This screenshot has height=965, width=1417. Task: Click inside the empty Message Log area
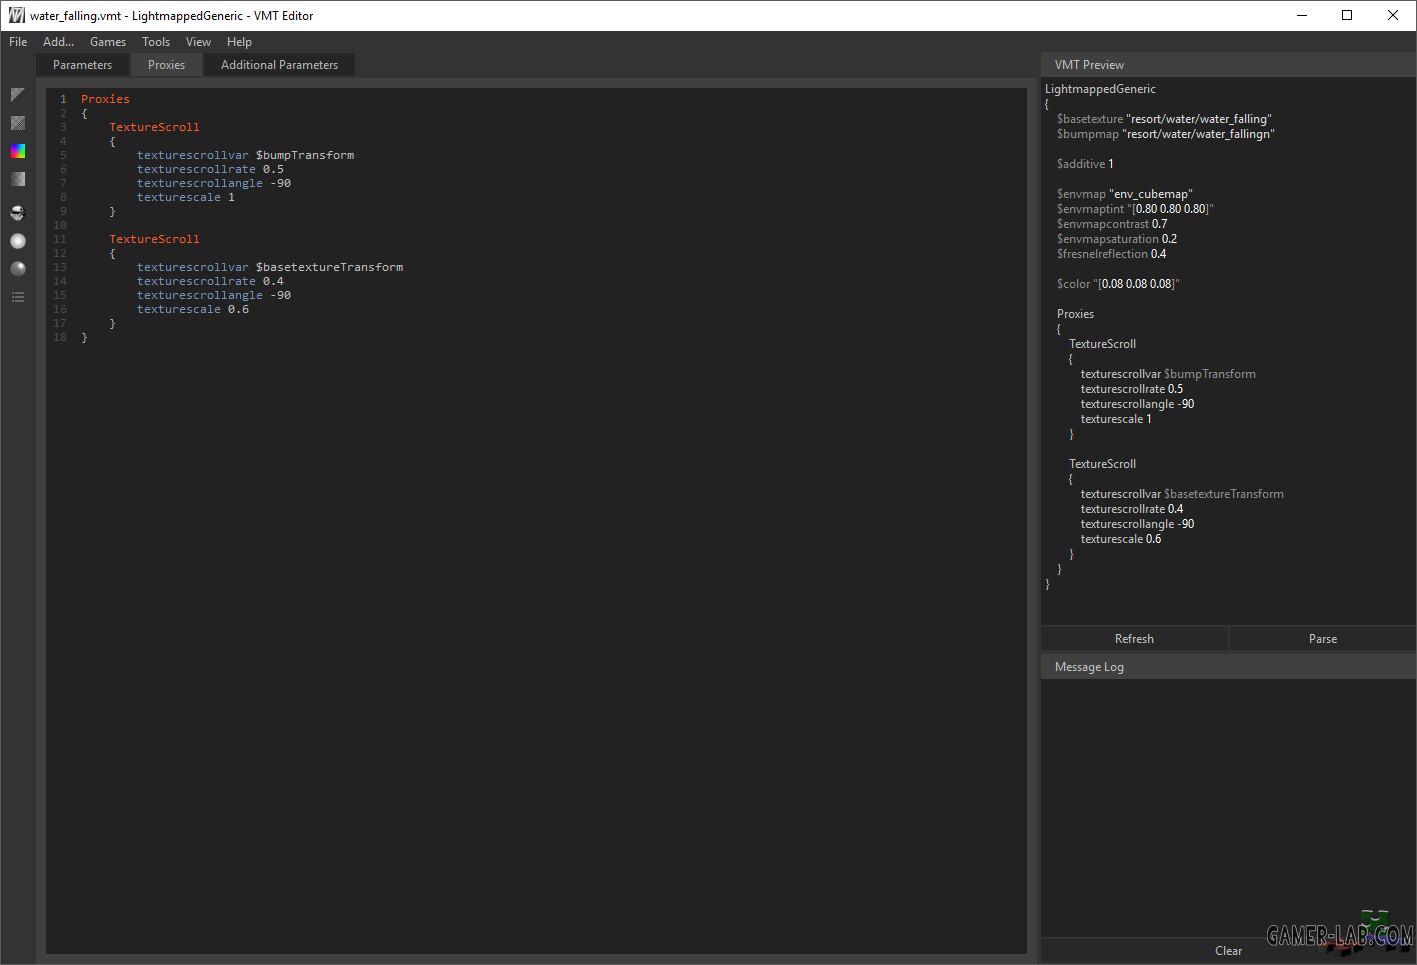[1228, 808]
